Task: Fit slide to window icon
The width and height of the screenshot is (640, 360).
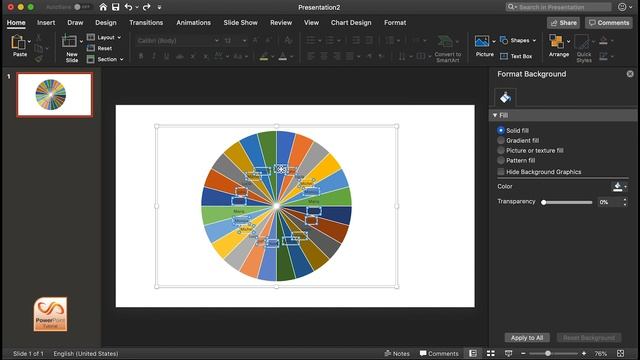Action: [620, 353]
